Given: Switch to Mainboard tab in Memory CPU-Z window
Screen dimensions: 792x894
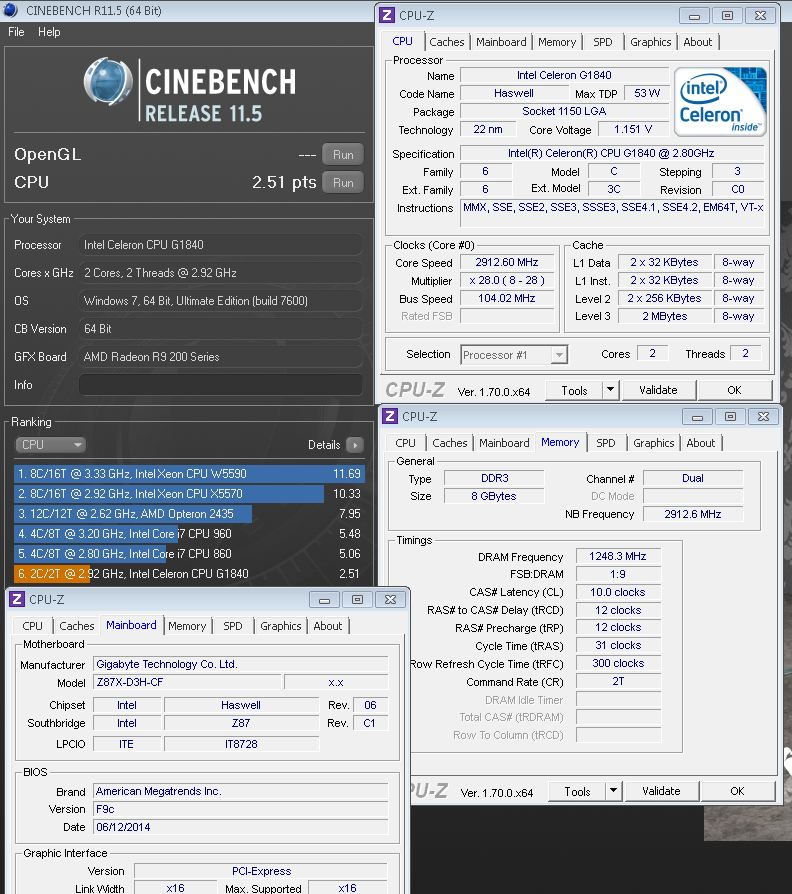Looking at the screenshot, I should [504, 443].
